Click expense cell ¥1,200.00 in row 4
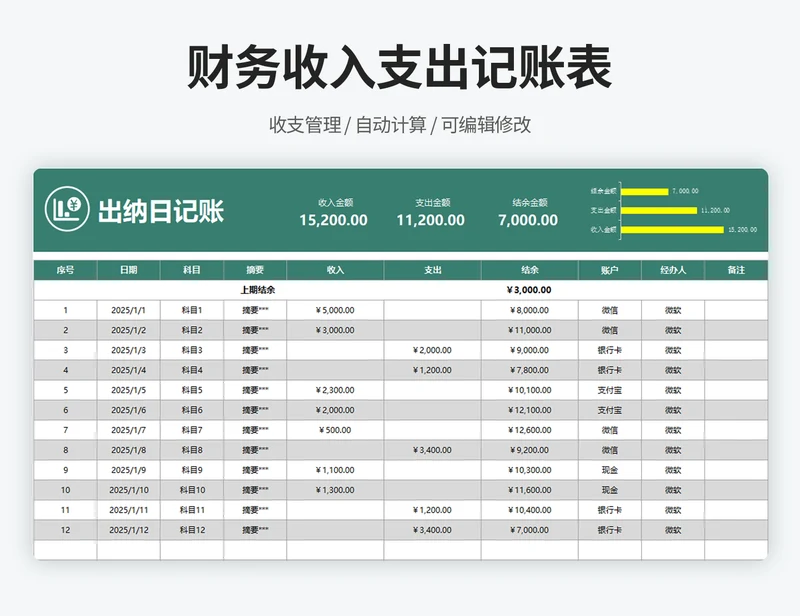This screenshot has width=800, height=616. pos(433,370)
